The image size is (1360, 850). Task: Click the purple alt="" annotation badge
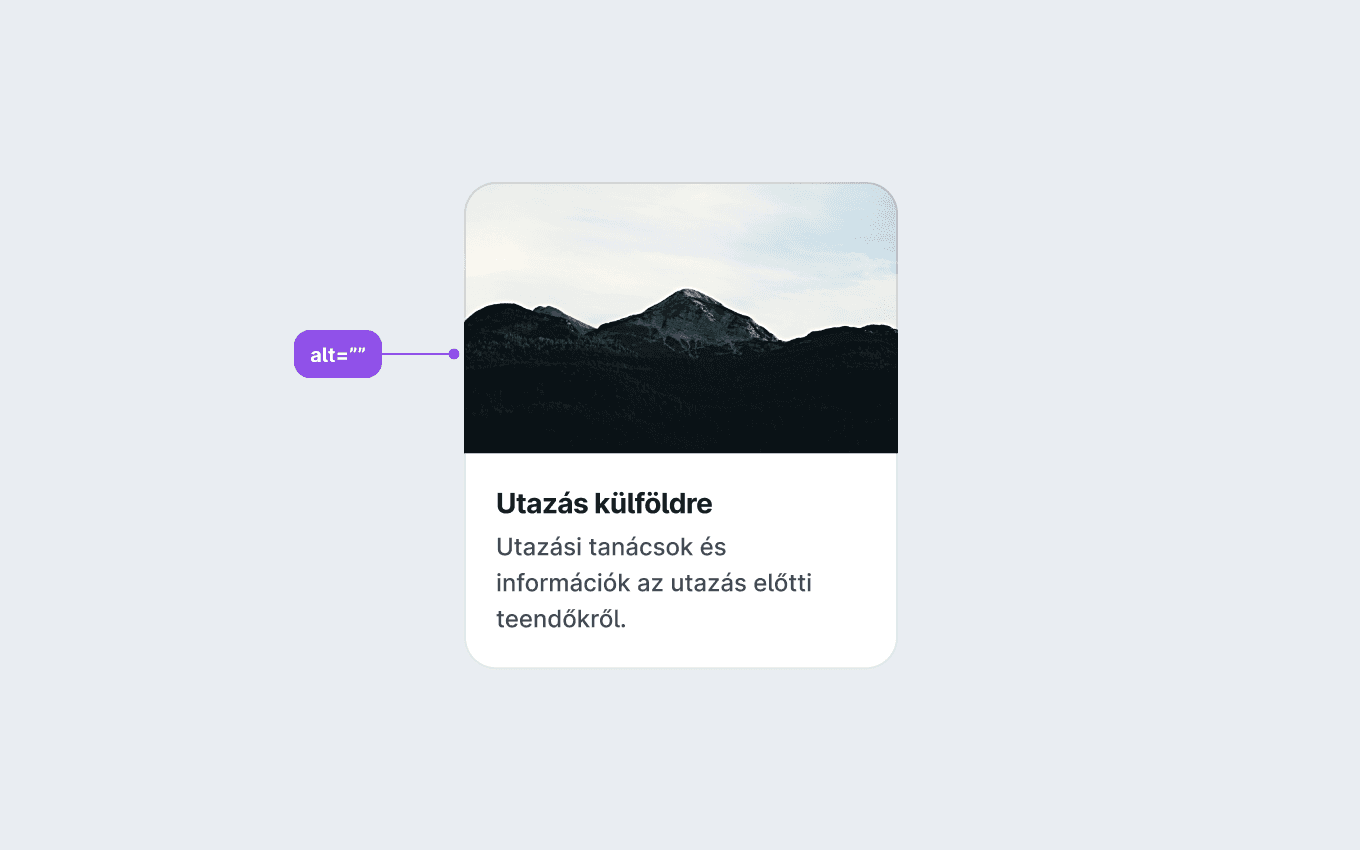coord(338,354)
